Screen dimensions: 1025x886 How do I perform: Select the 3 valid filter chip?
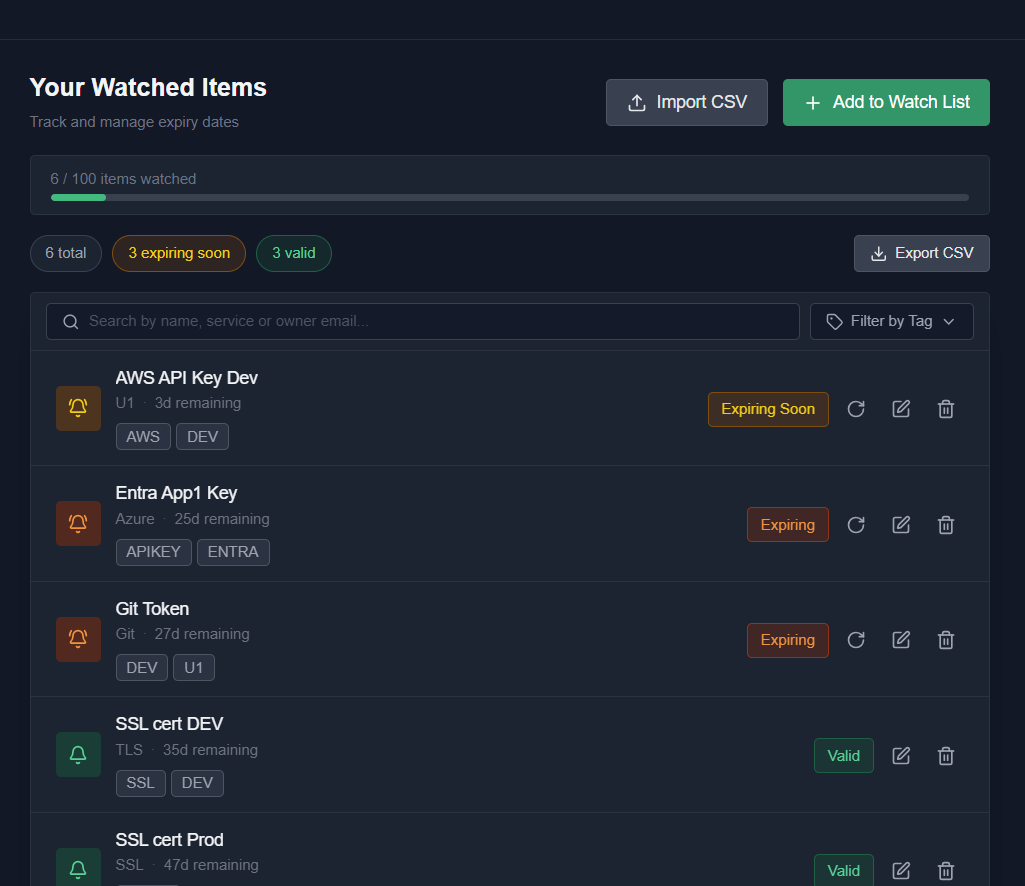coord(293,253)
